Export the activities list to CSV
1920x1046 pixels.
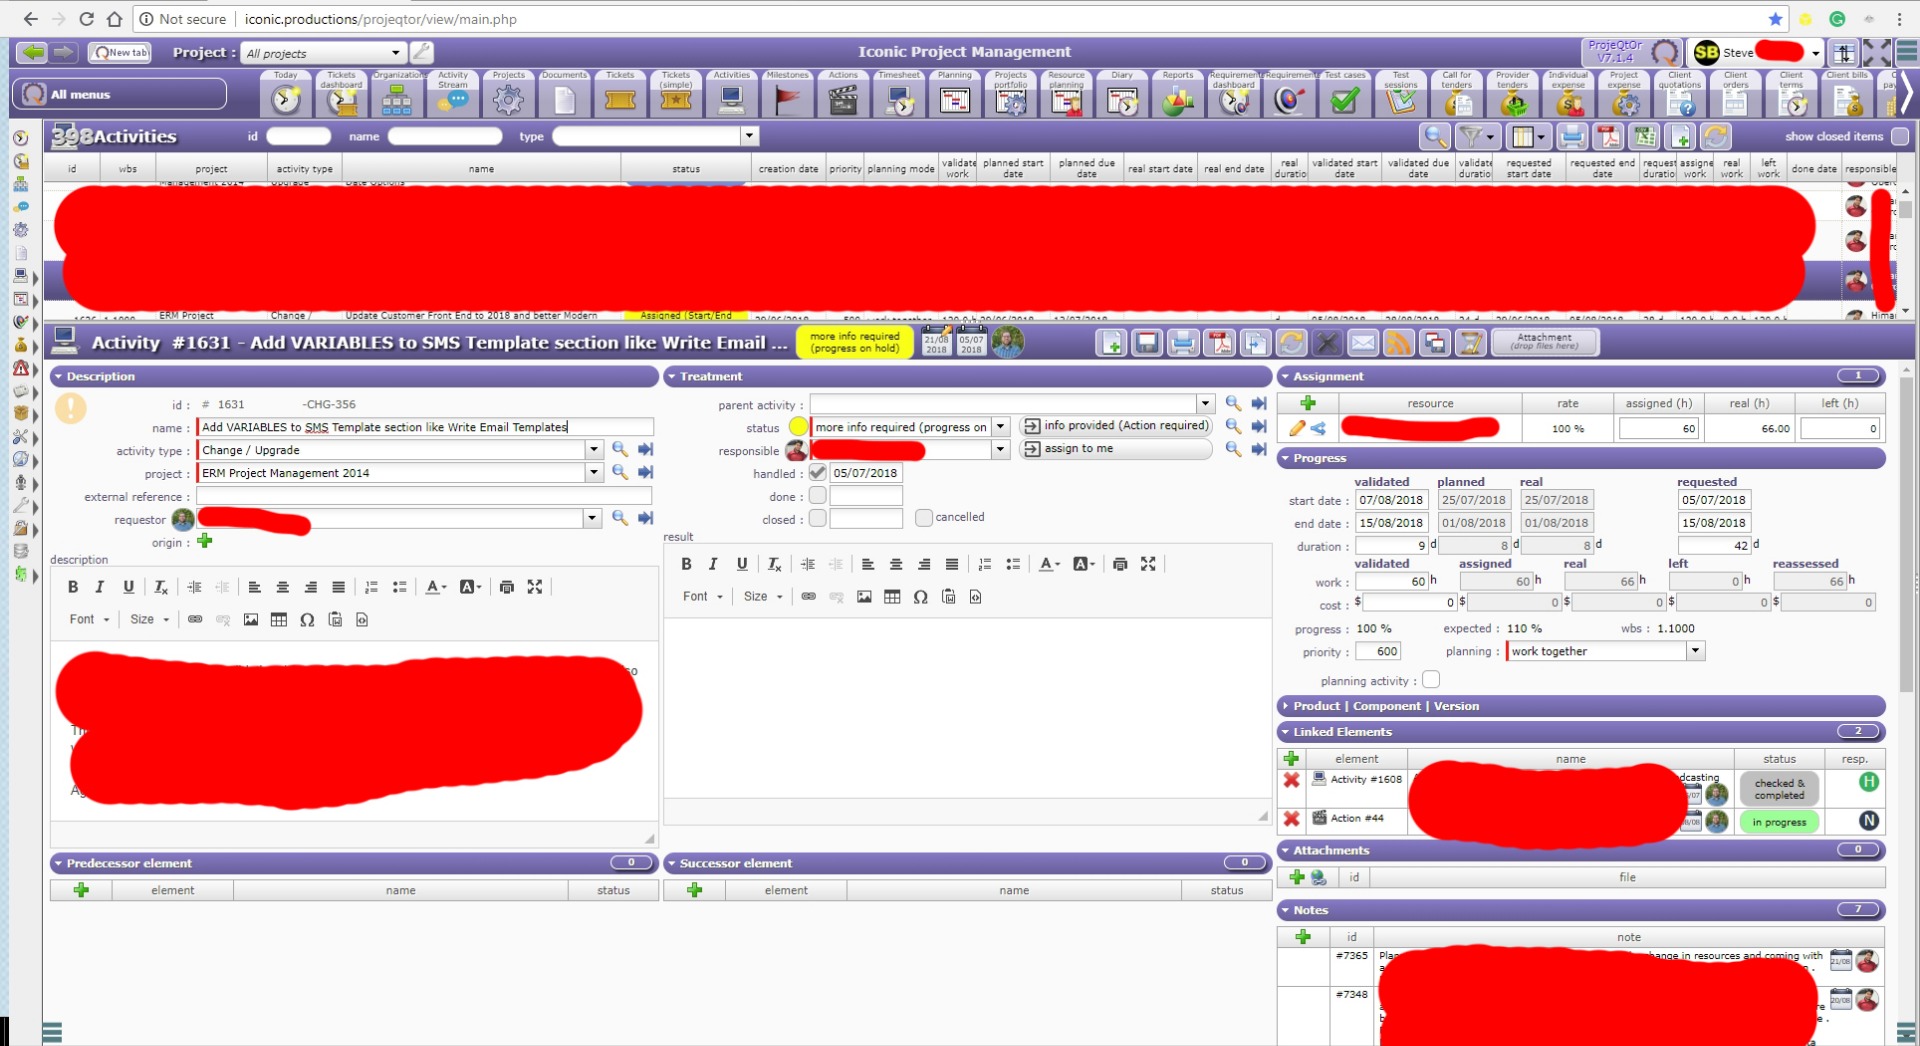click(x=1644, y=137)
